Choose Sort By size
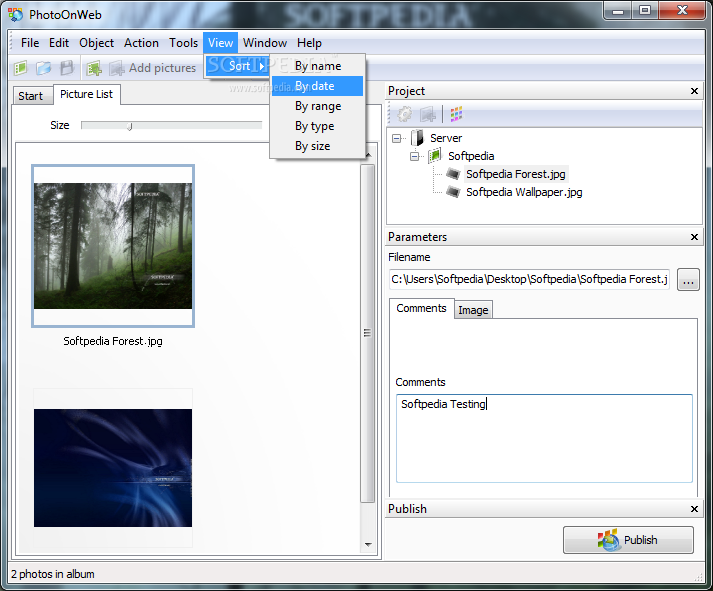 317,146
